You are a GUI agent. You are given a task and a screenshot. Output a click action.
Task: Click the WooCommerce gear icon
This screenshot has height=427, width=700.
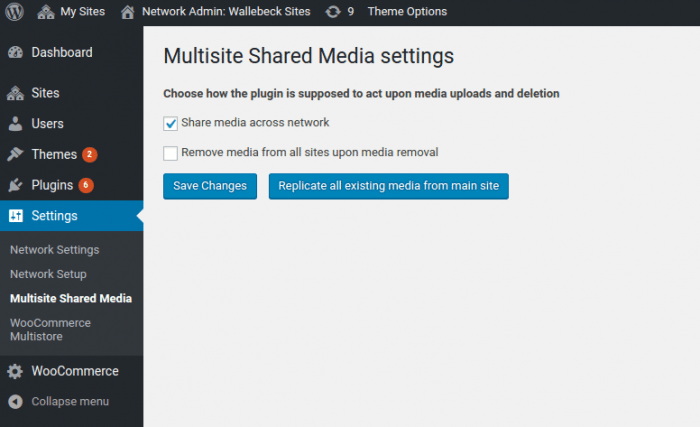tap(15, 371)
